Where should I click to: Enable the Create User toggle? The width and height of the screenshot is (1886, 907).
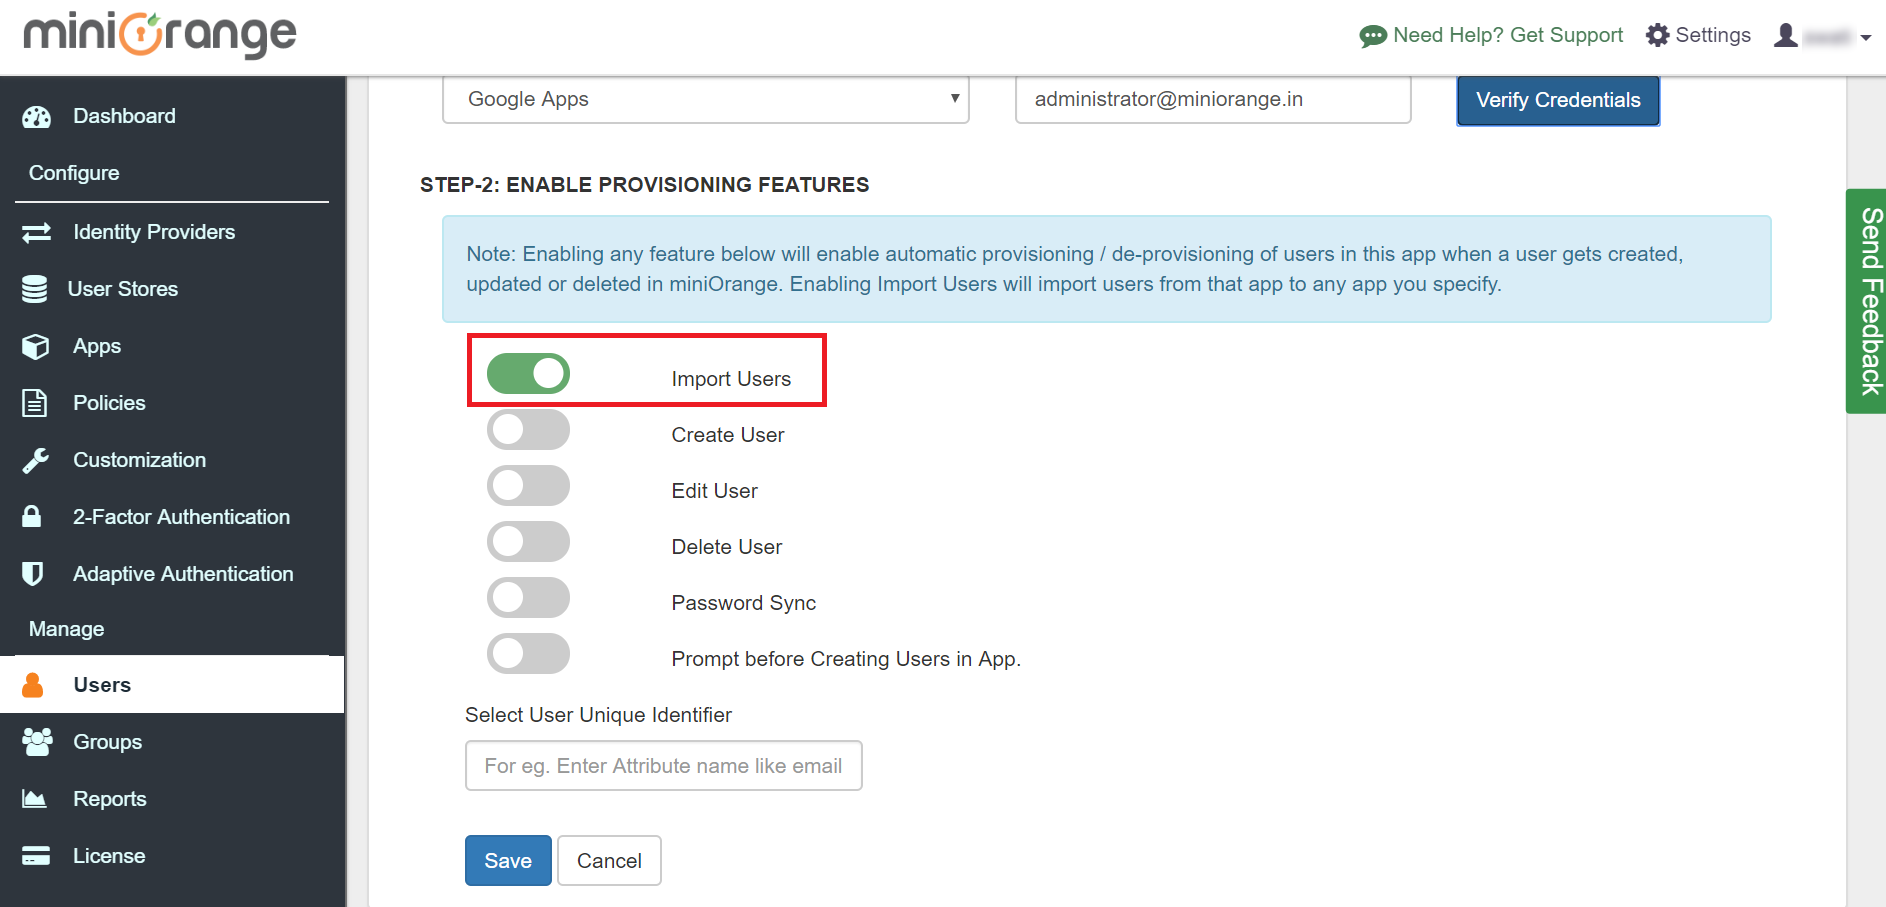coord(528,429)
